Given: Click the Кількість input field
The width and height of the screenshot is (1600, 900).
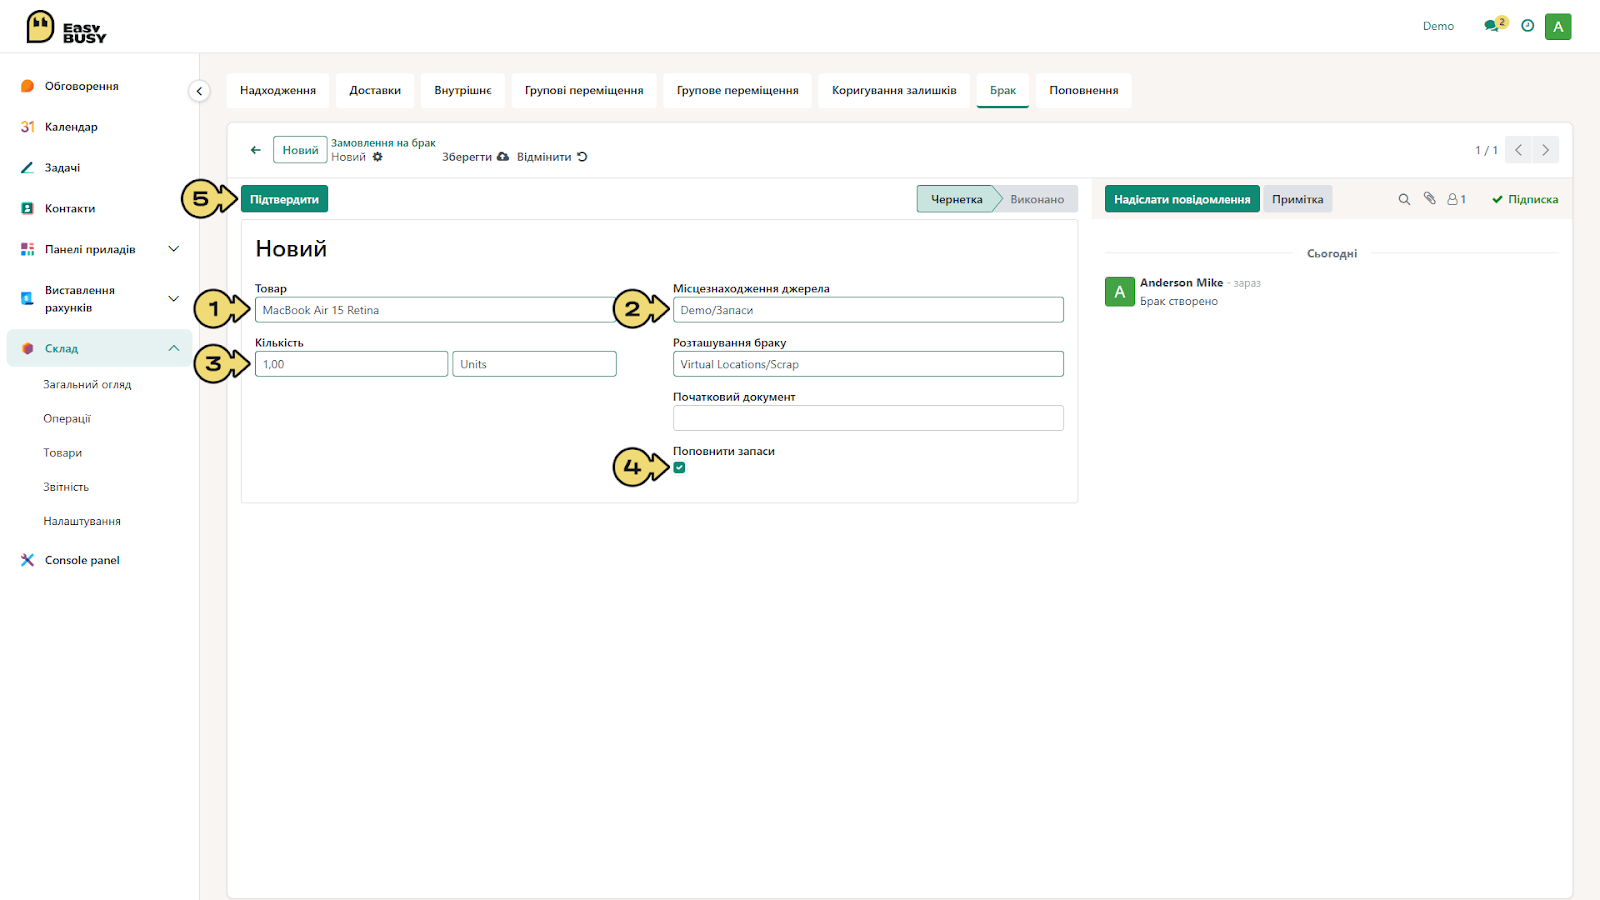Looking at the screenshot, I should point(351,364).
